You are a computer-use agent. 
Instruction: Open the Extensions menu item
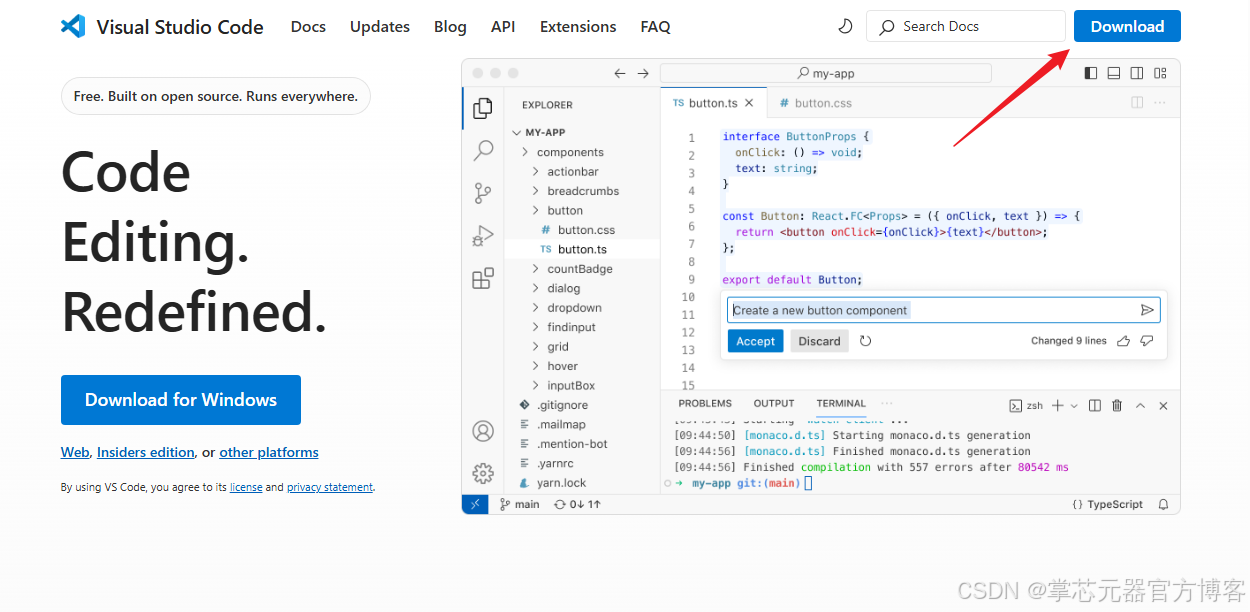coord(578,27)
